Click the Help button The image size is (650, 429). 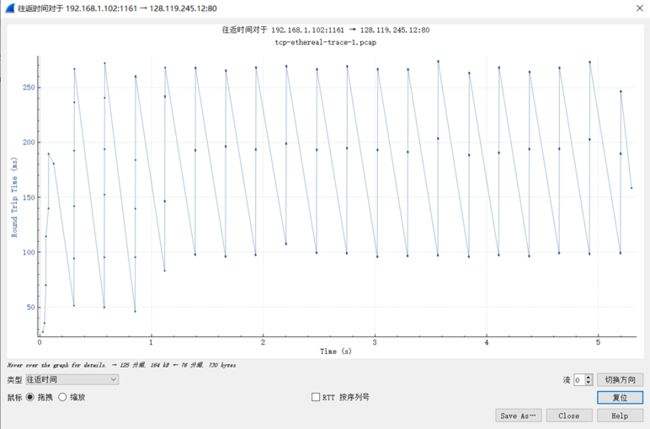click(620, 415)
